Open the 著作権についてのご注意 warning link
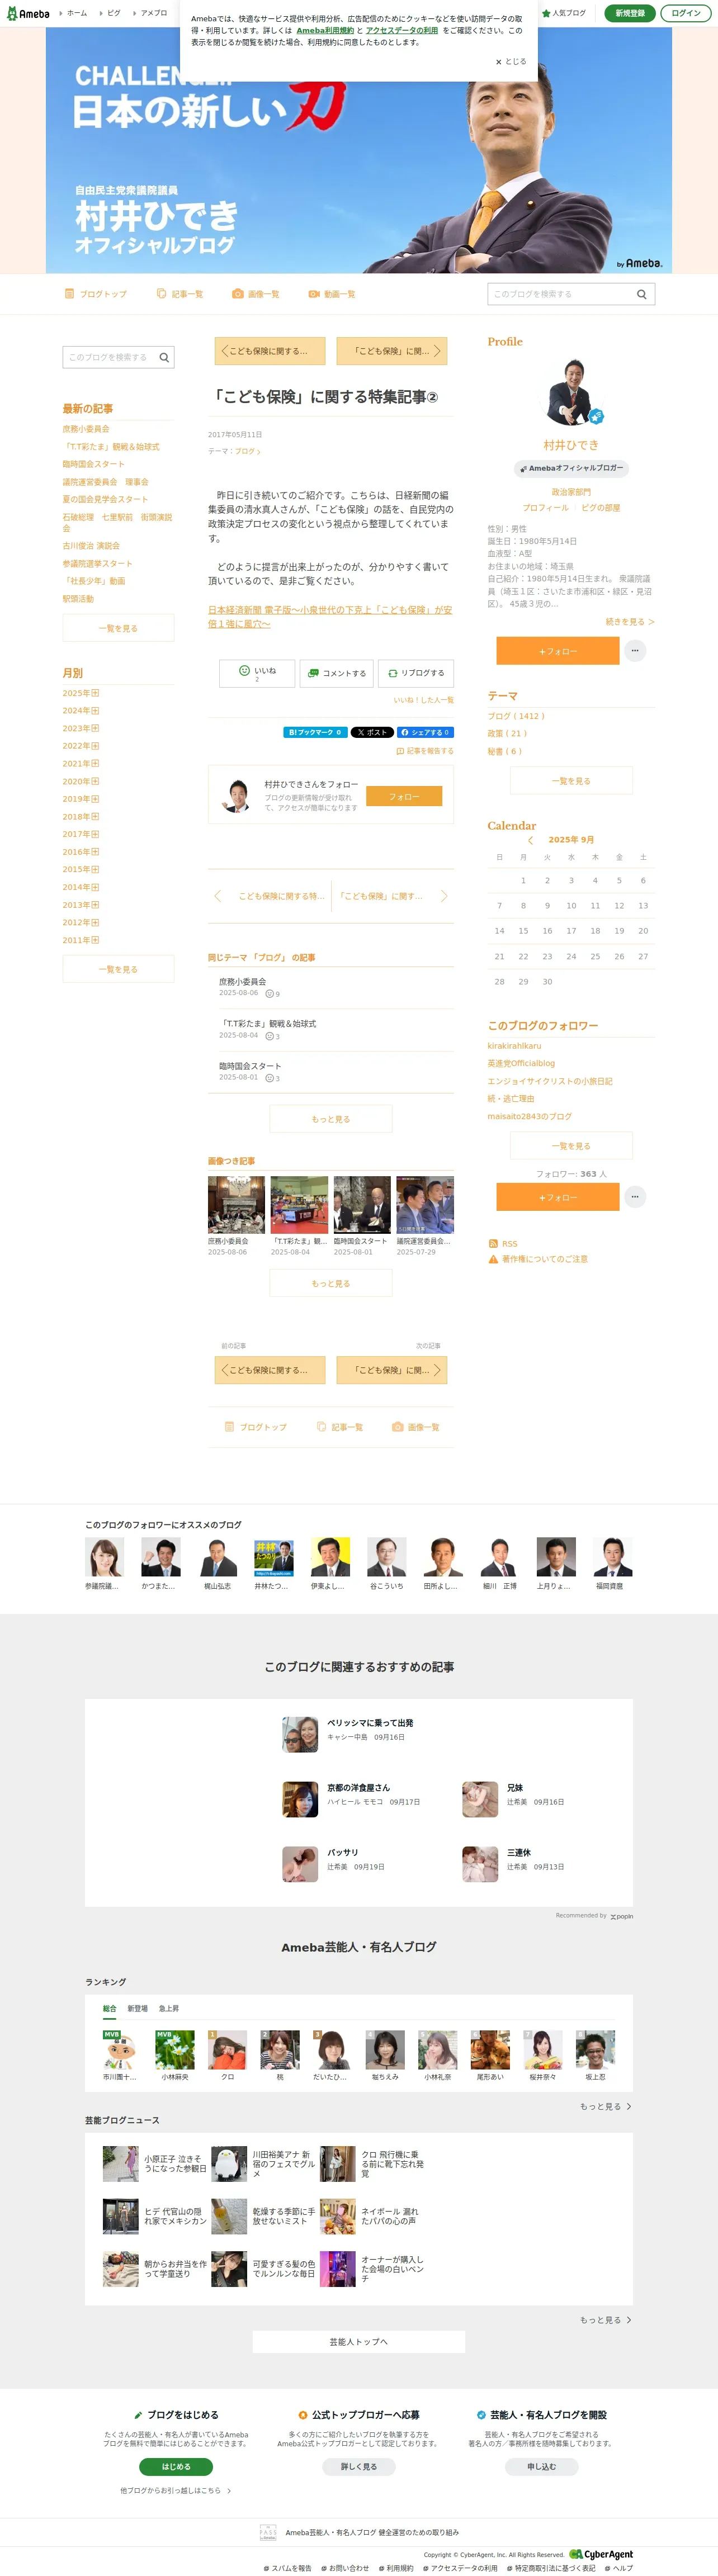Screen dimensions: 718x2576 [538, 1259]
